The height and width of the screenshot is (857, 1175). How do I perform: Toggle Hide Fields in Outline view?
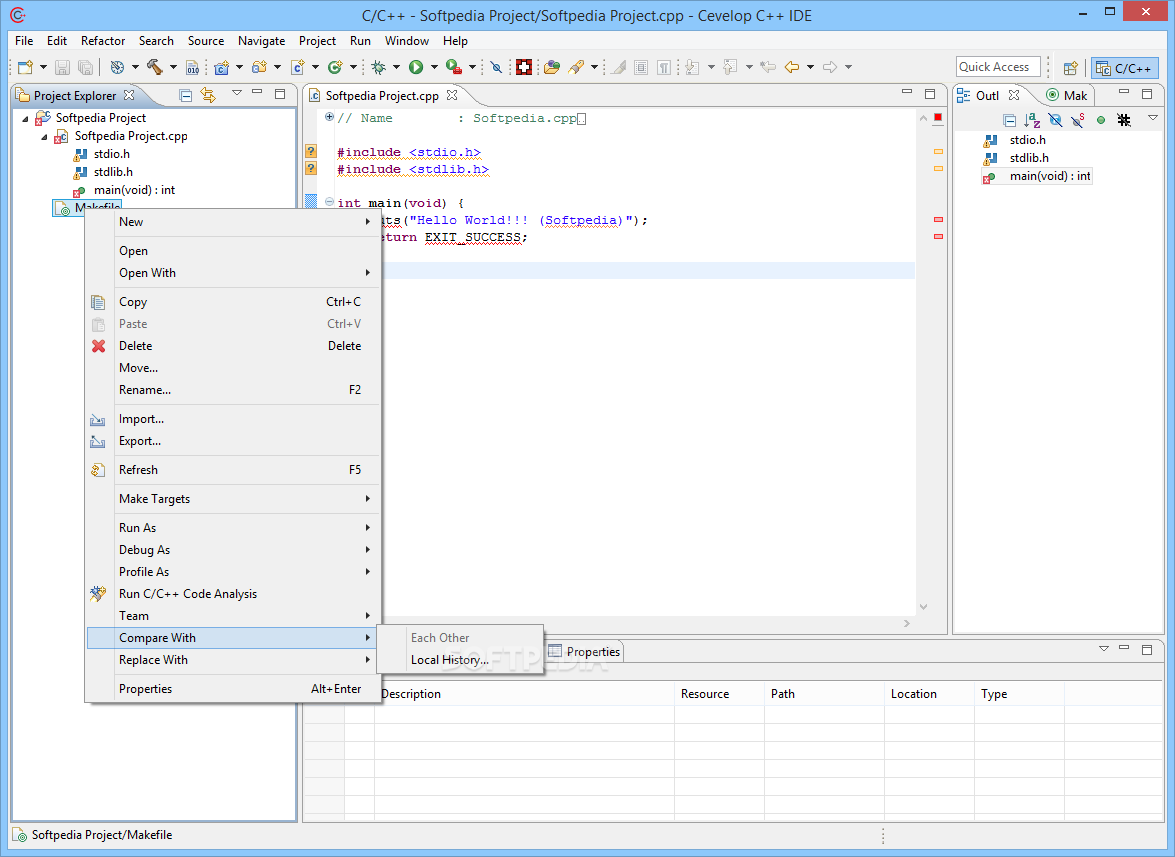point(1056,120)
